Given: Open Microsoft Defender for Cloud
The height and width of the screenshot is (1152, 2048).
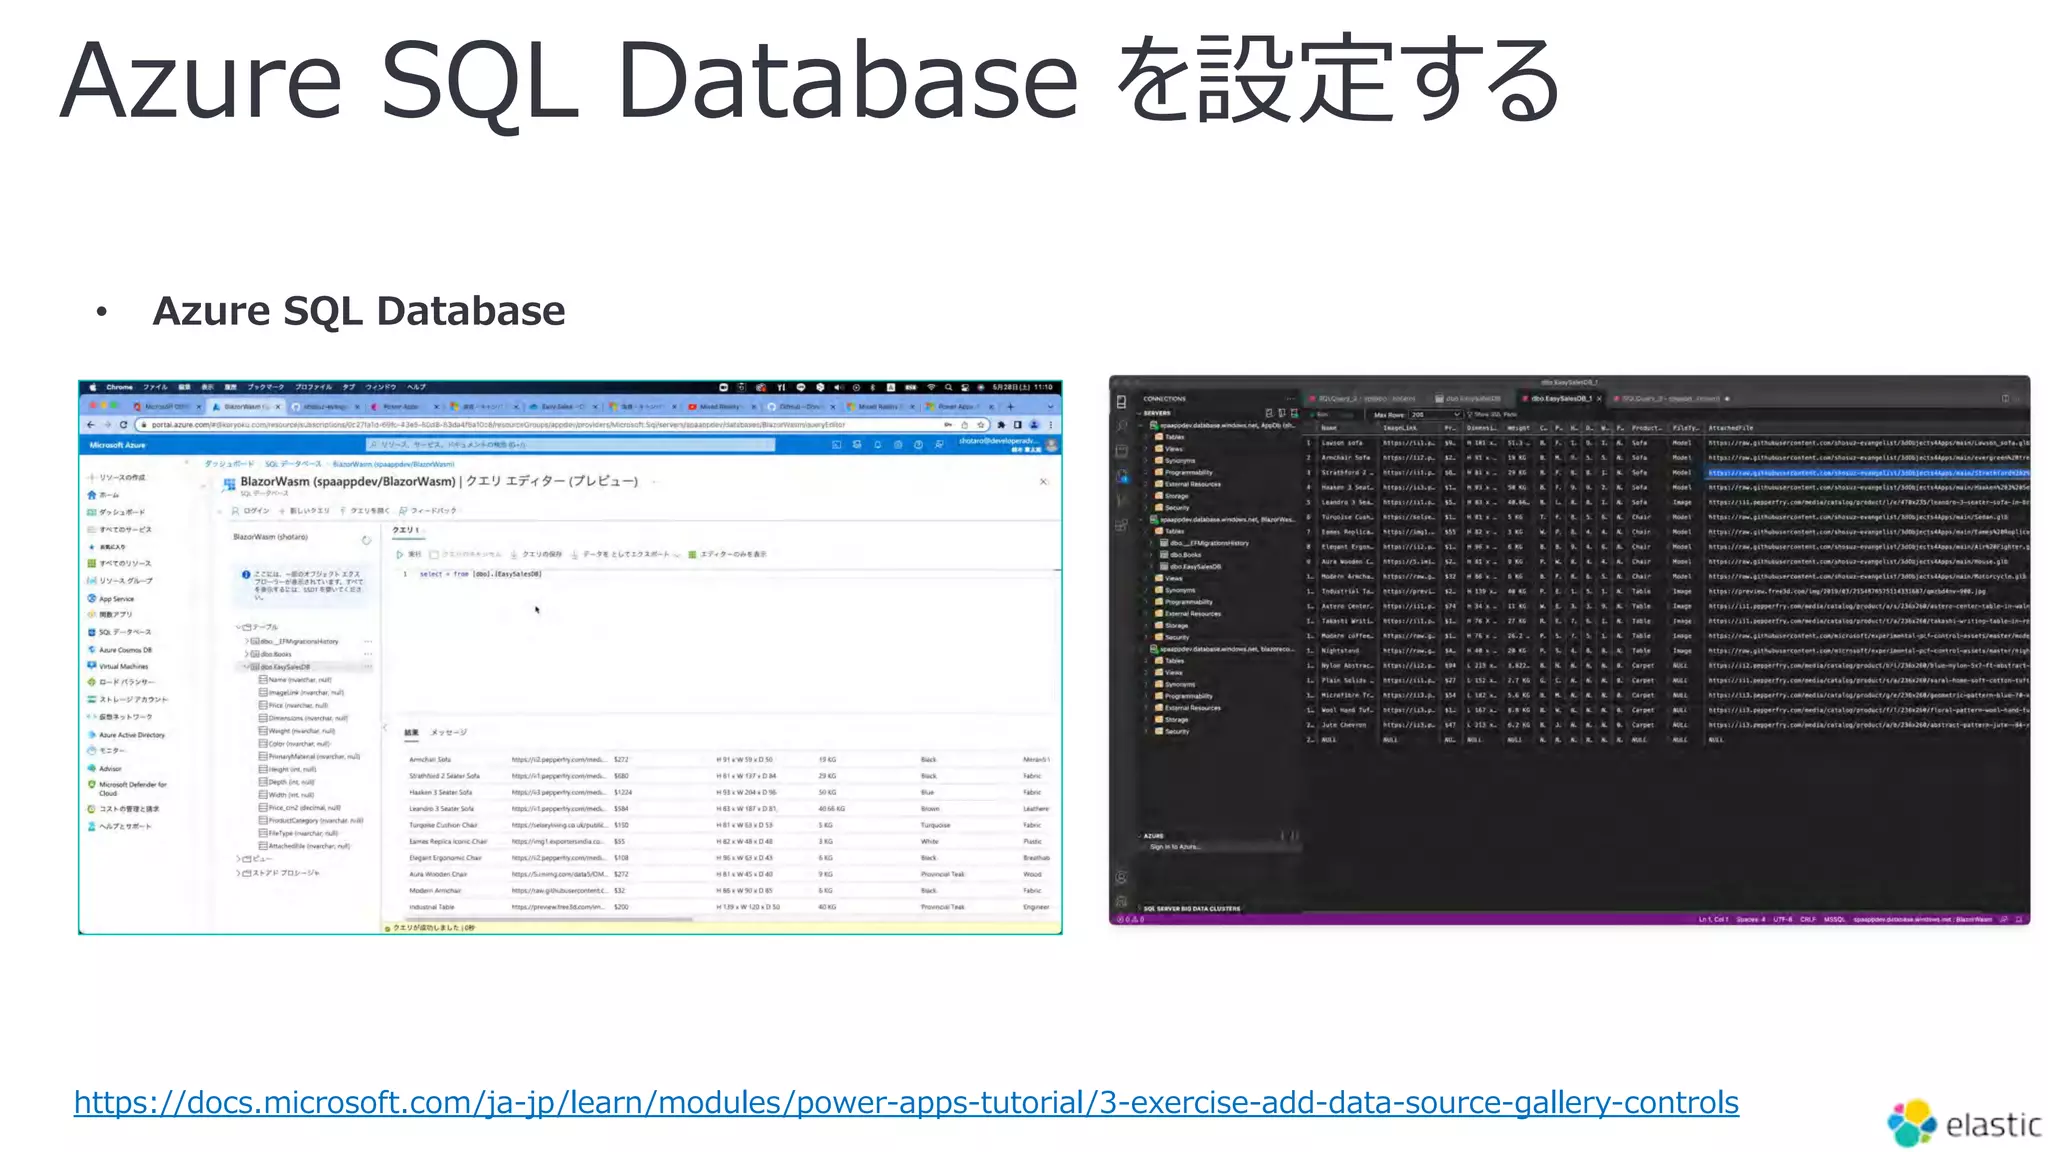Looking at the screenshot, I should 127,788.
